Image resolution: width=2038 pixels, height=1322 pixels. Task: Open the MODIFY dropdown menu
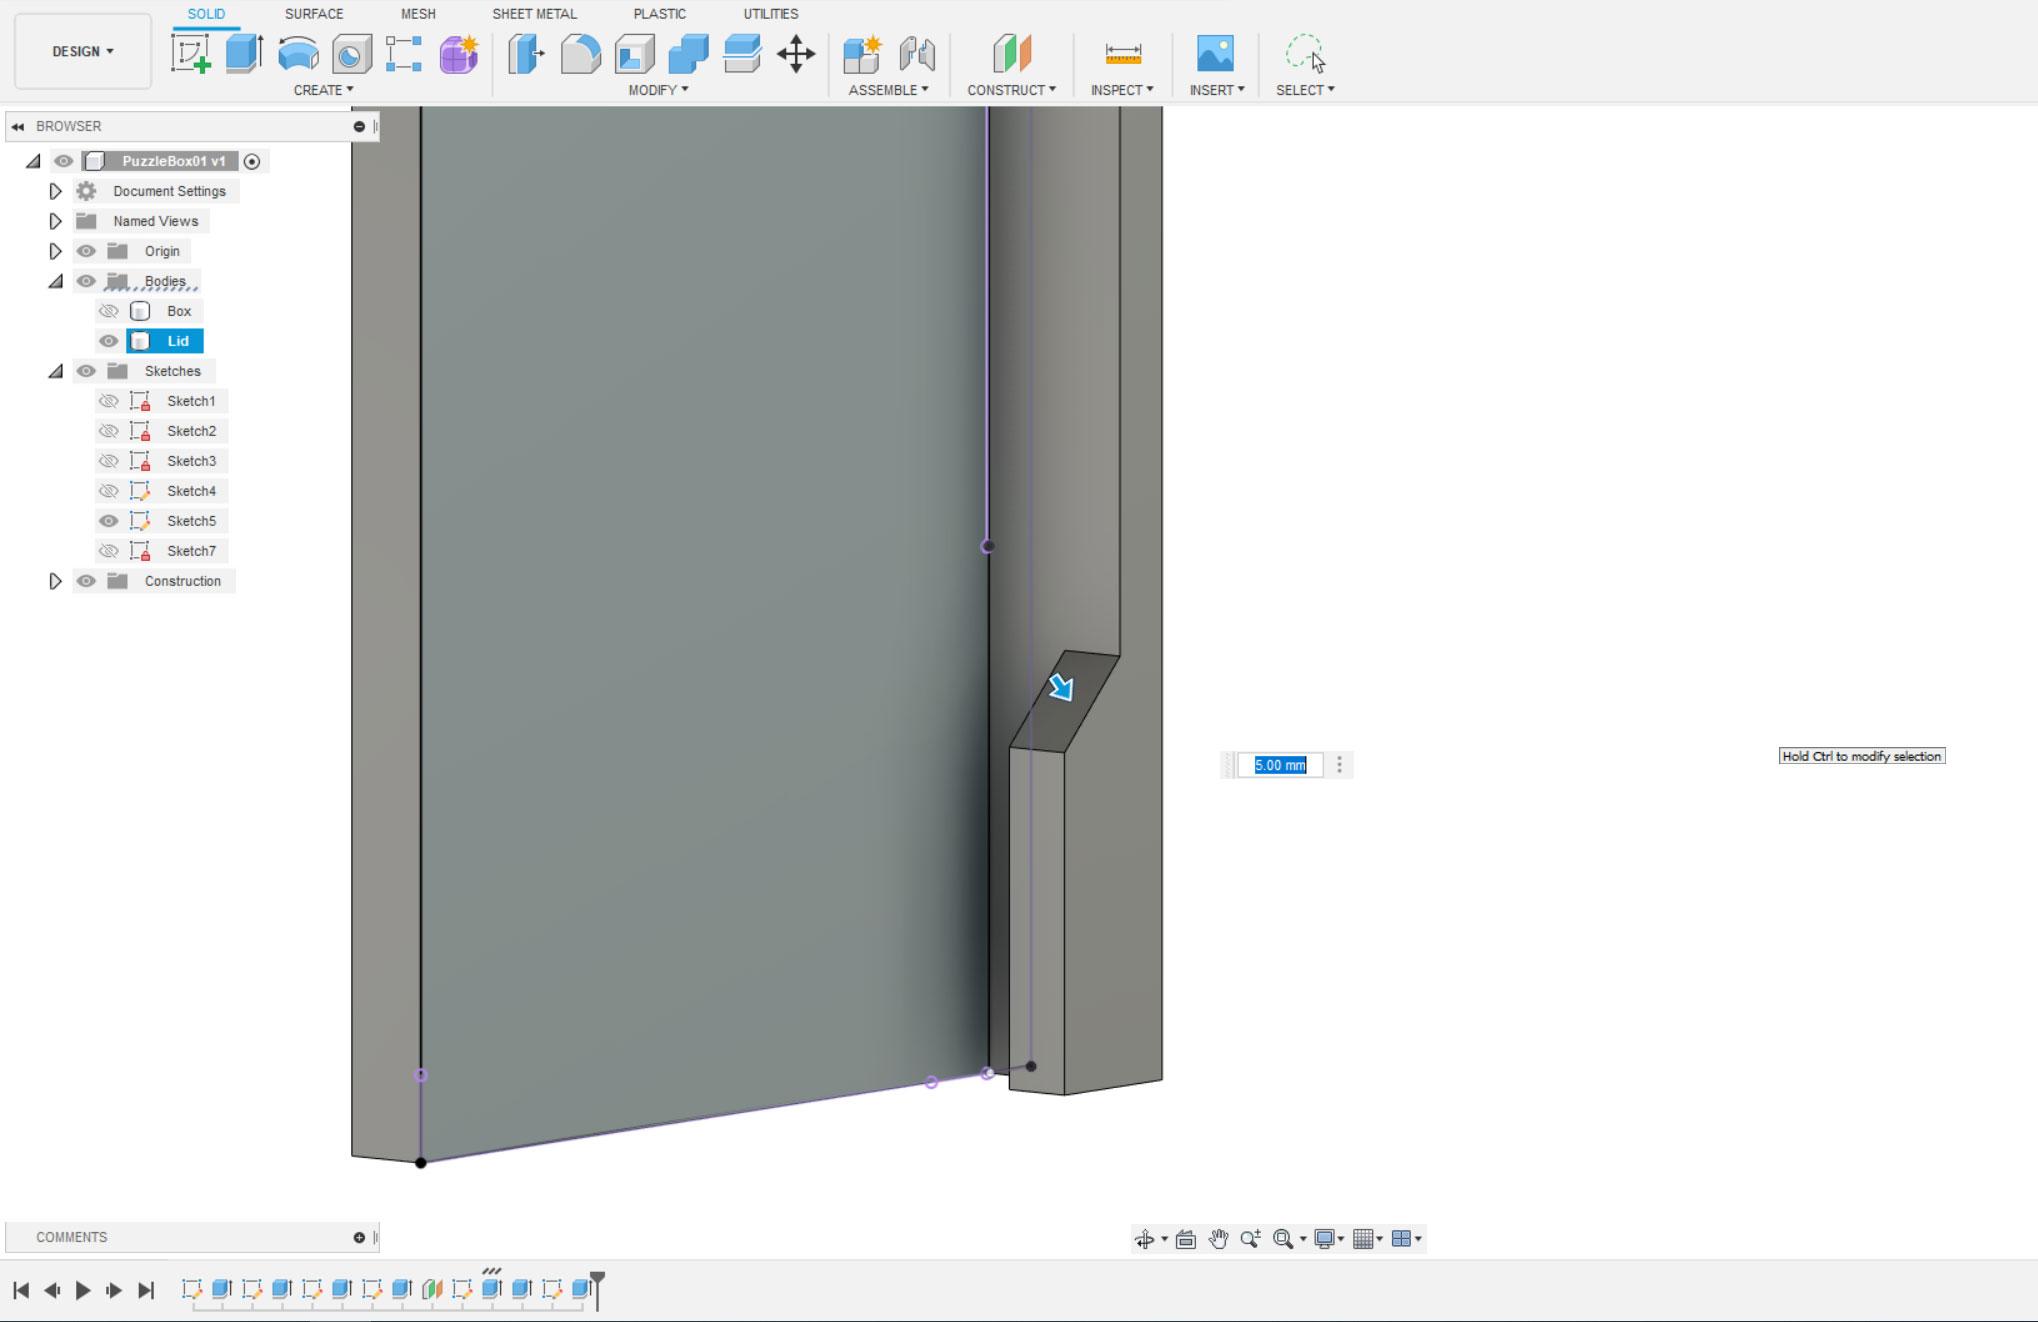pyautogui.click(x=658, y=90)
